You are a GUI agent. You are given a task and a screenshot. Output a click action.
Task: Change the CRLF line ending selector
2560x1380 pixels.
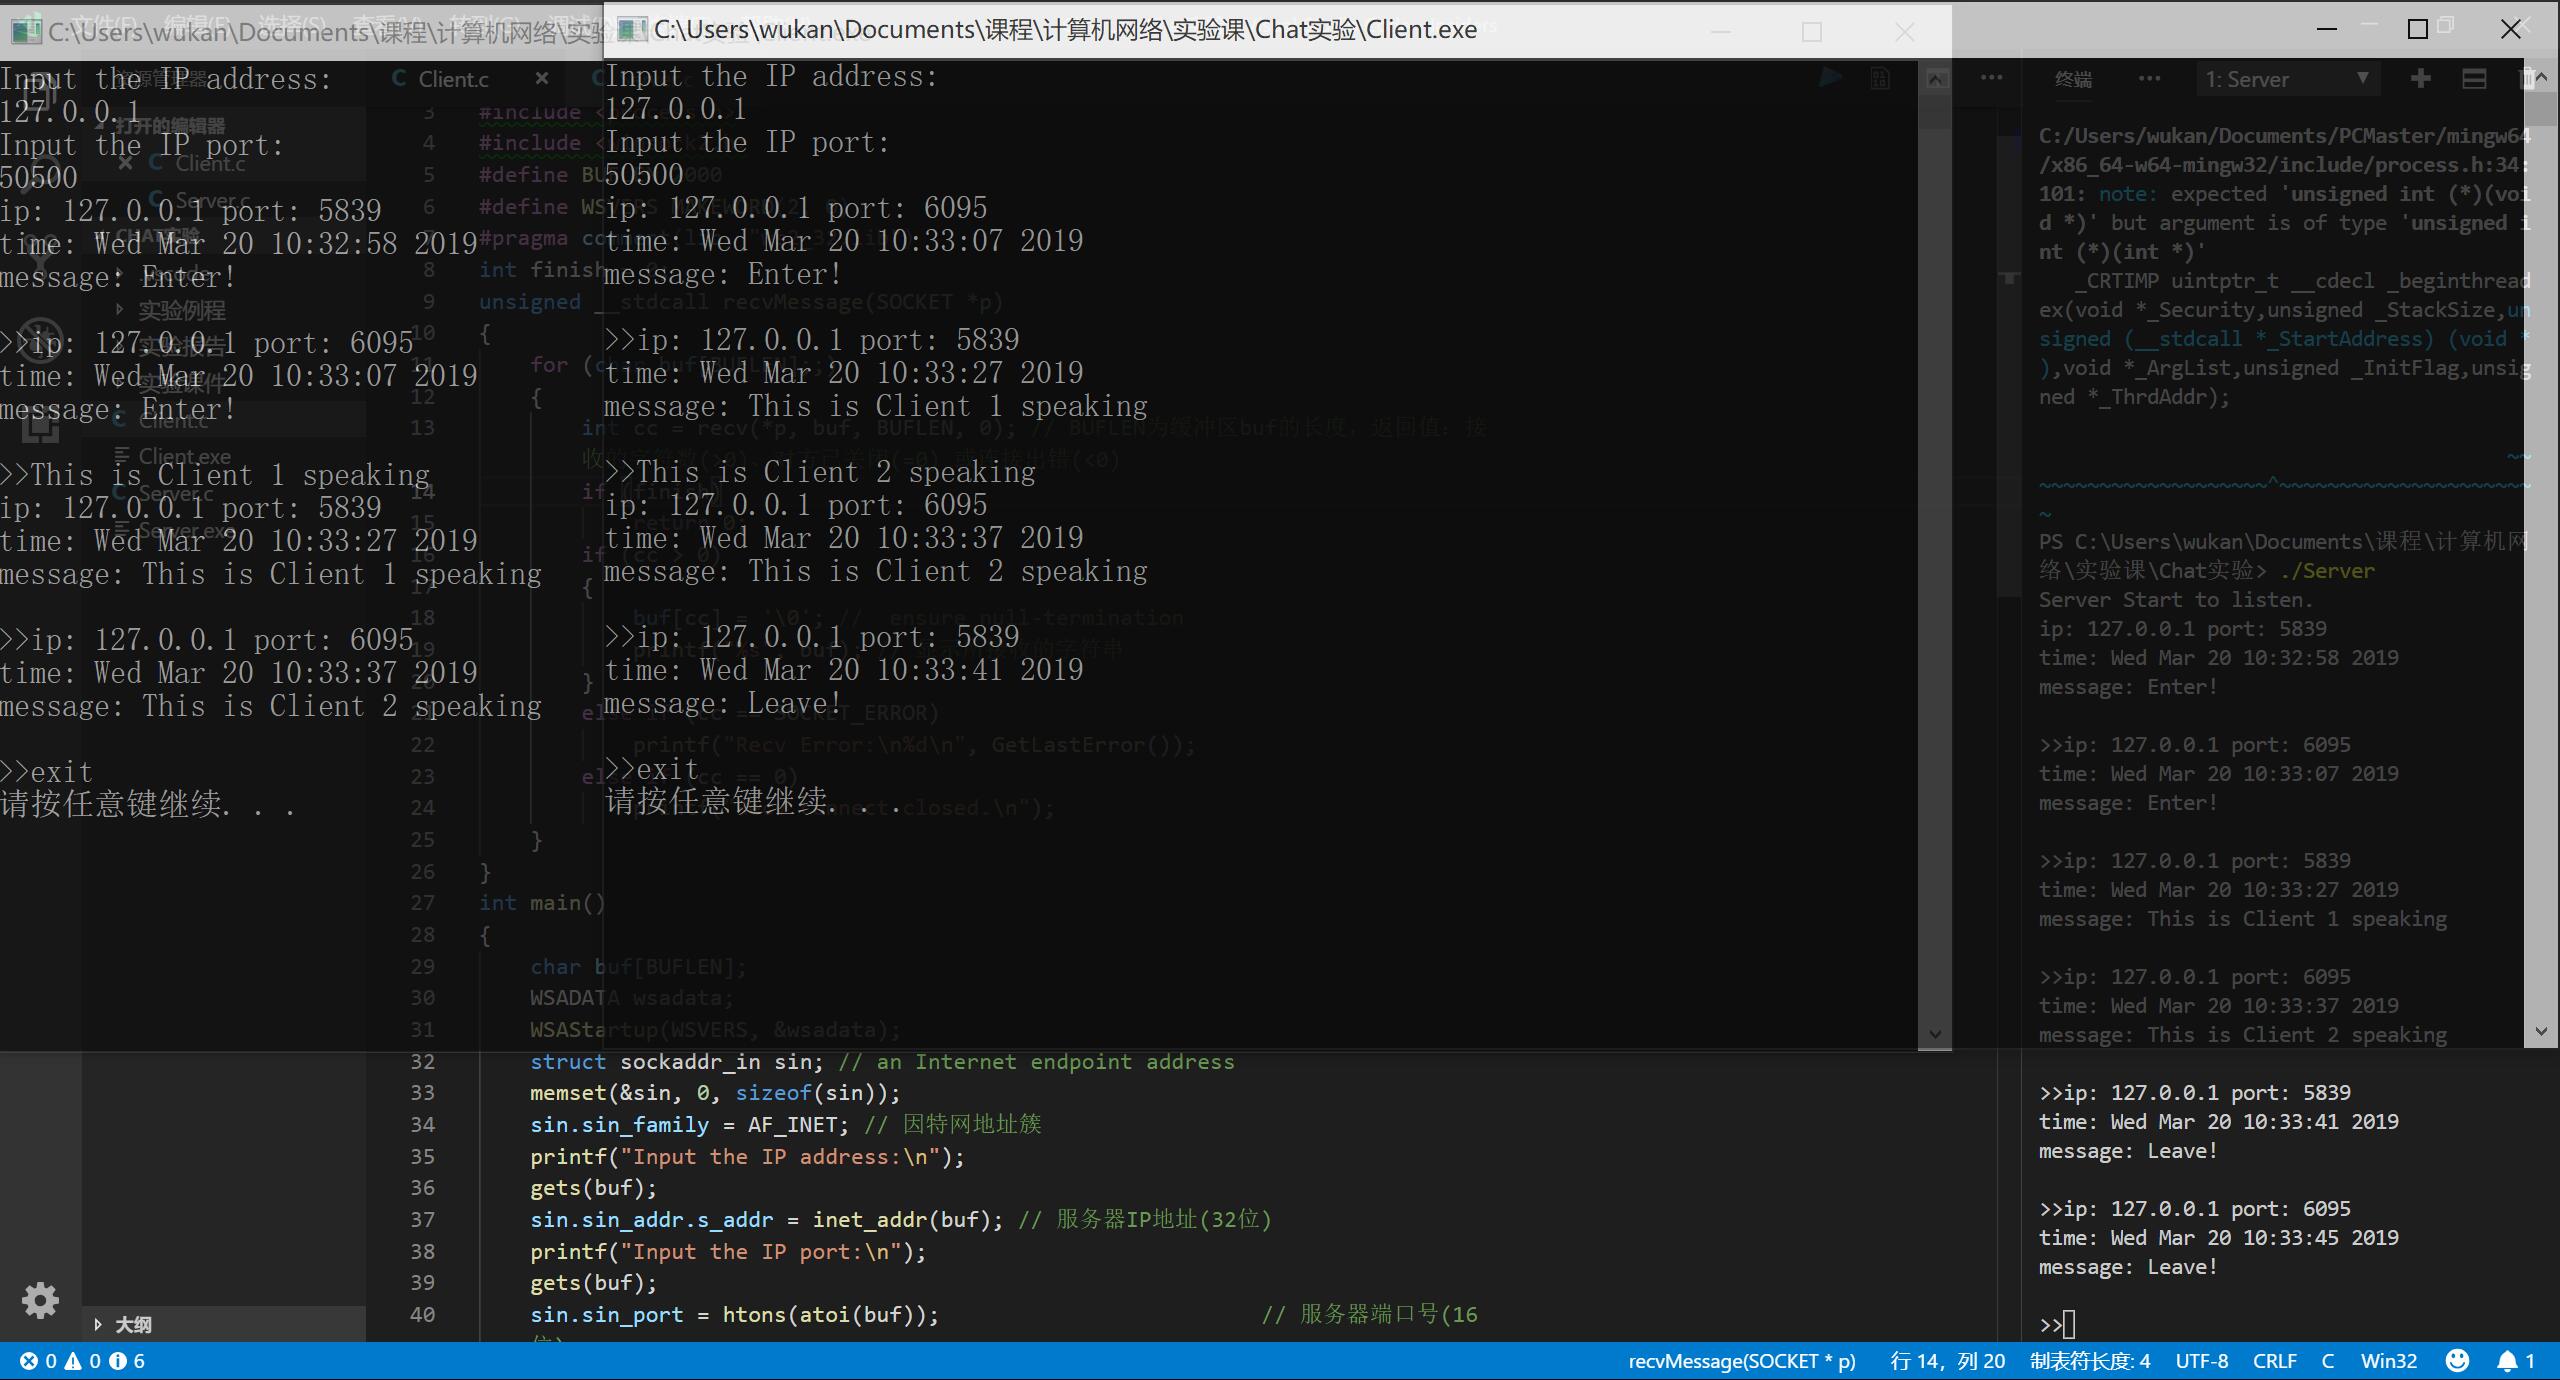2274,1361
